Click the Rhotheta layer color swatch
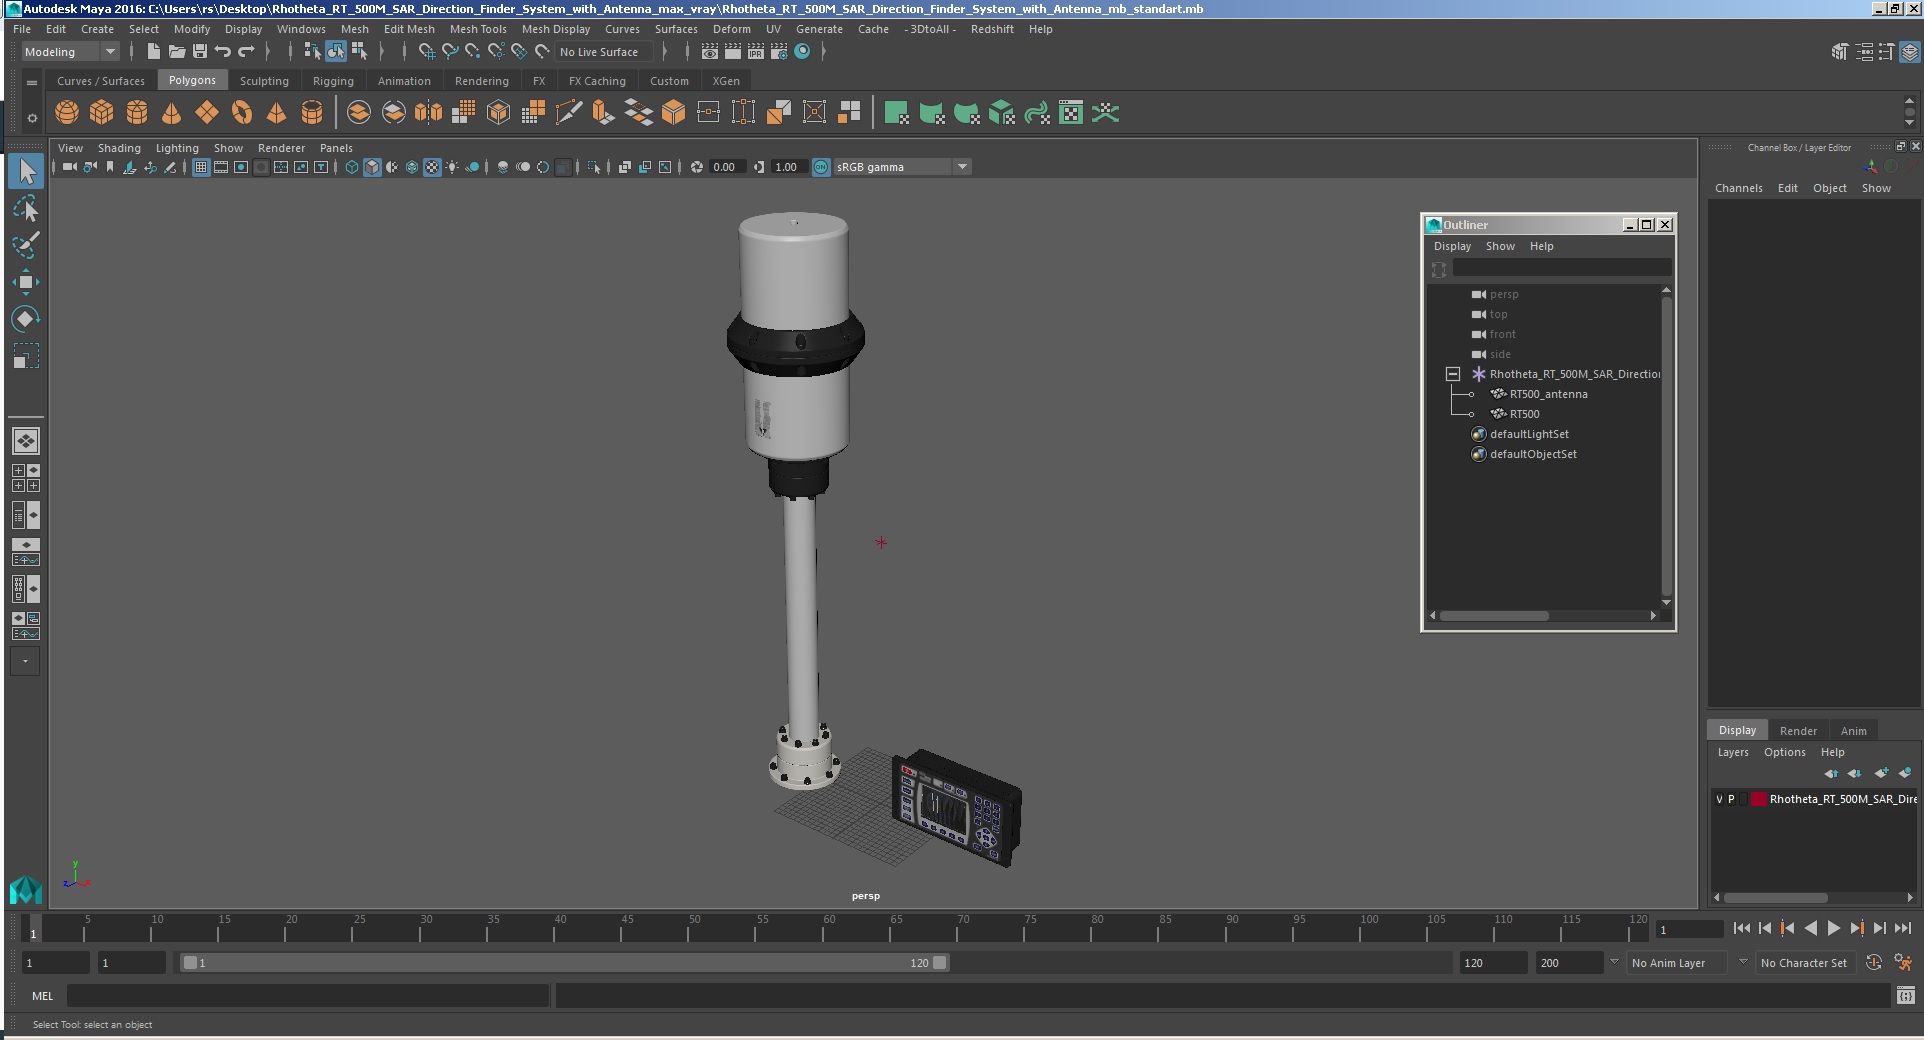Image resolution: width=1924 pixels, height=1040 pixels. pyautogui.click(x=1758, y=799)
